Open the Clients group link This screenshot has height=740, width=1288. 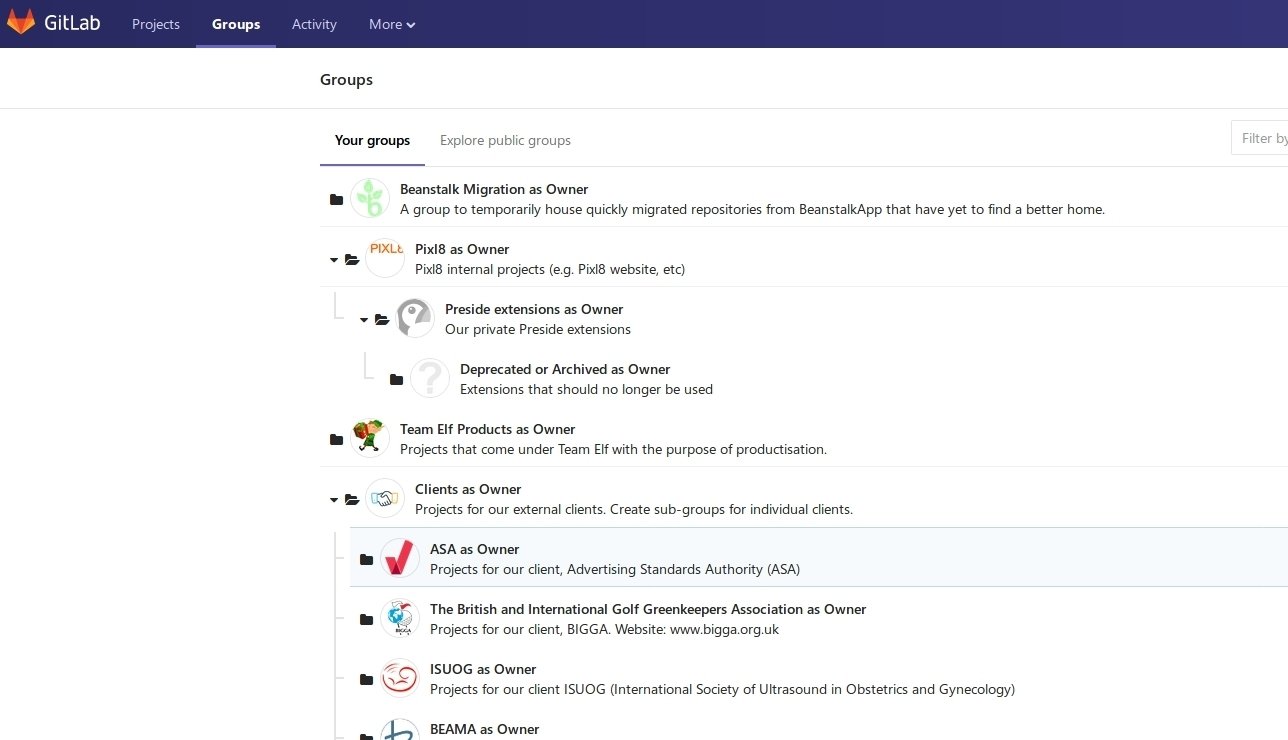click(x=468, y=489)
